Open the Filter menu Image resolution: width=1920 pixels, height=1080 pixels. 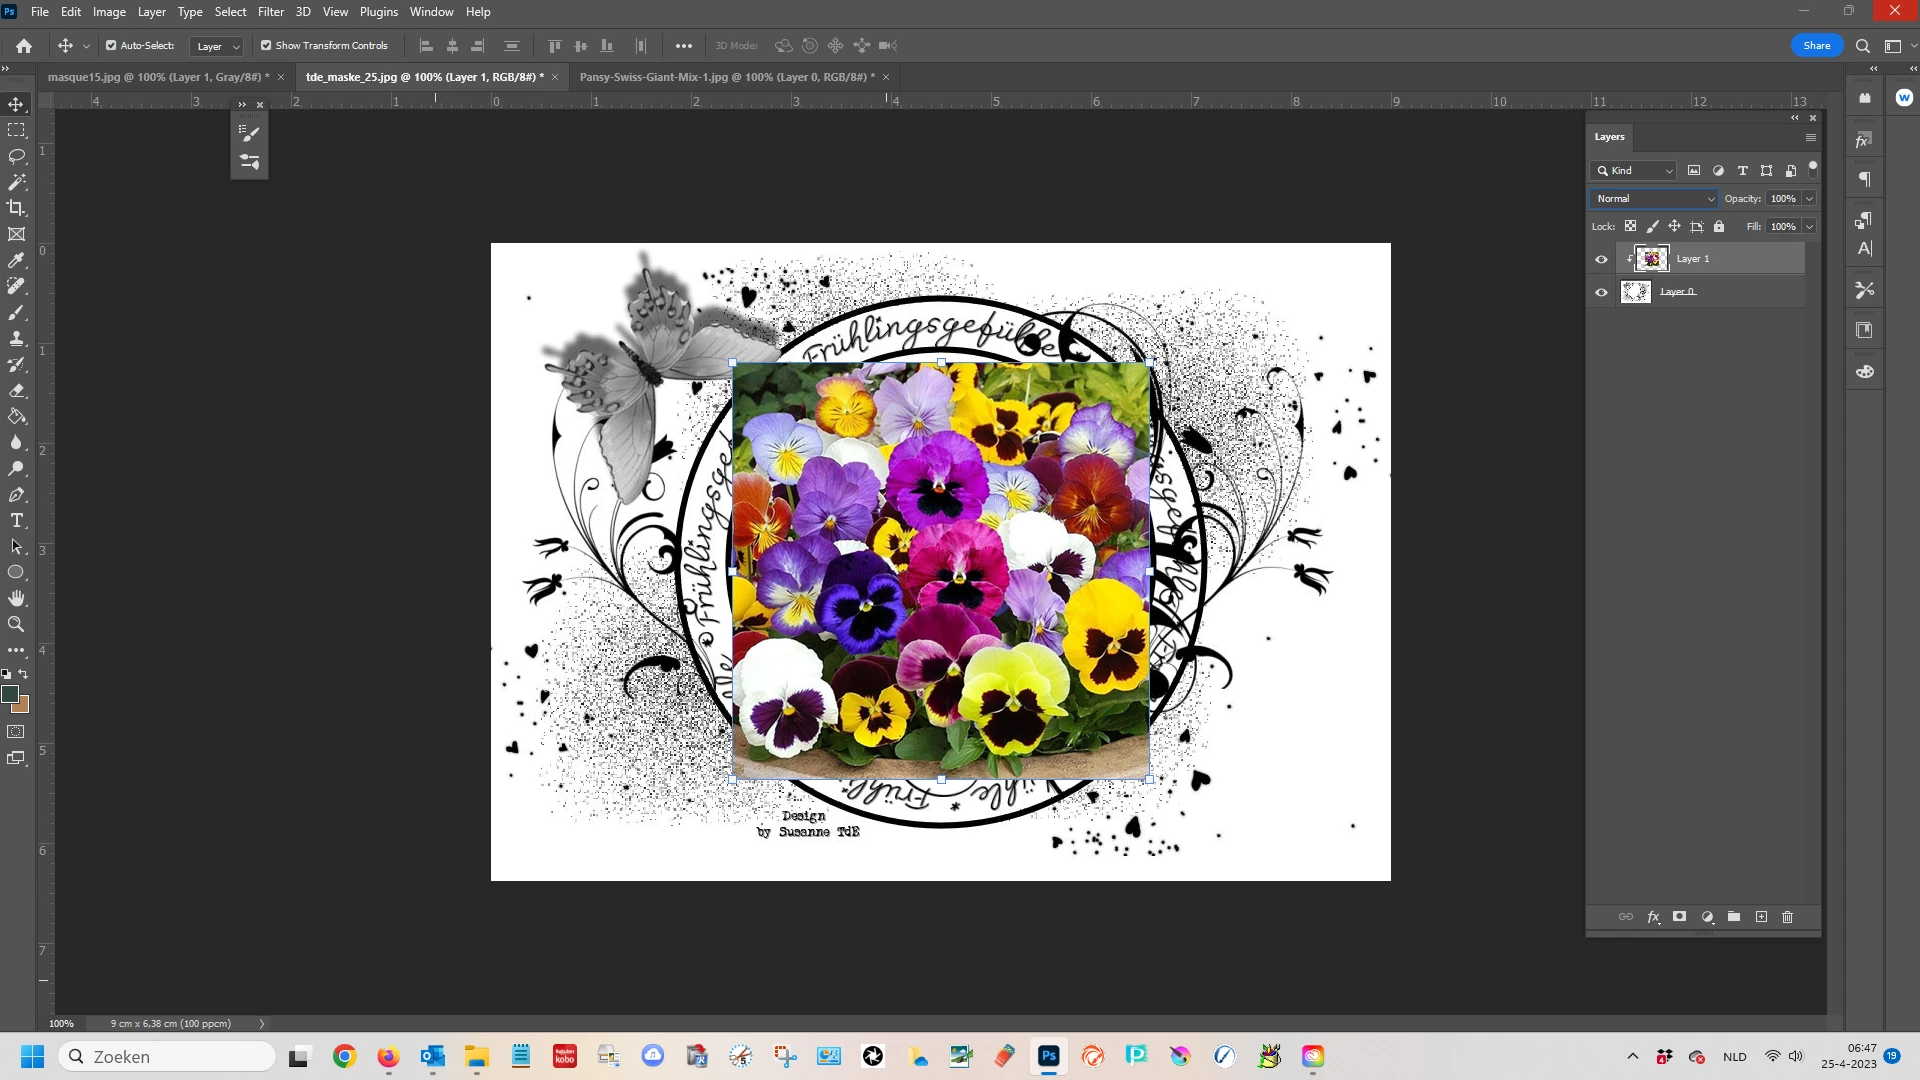click(x=270, y=12)
